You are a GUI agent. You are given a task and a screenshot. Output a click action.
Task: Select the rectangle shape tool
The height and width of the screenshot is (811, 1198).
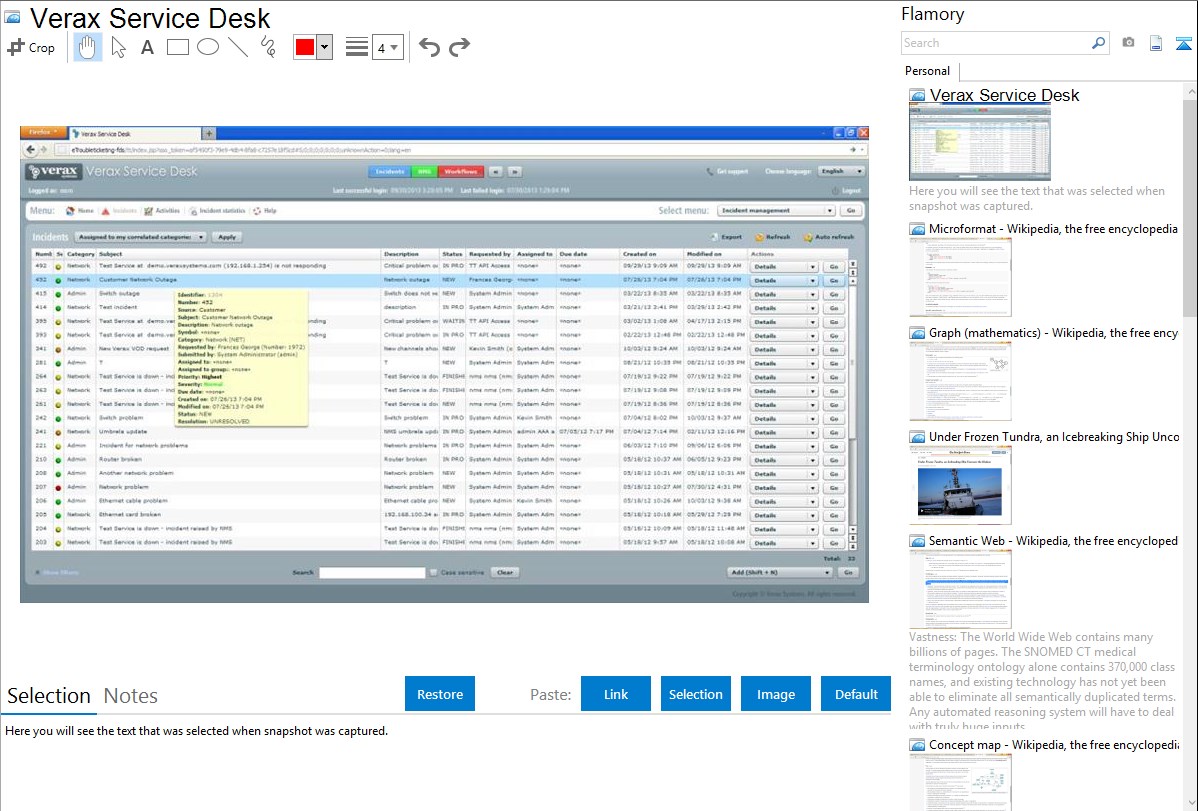(x=178, y=47)
